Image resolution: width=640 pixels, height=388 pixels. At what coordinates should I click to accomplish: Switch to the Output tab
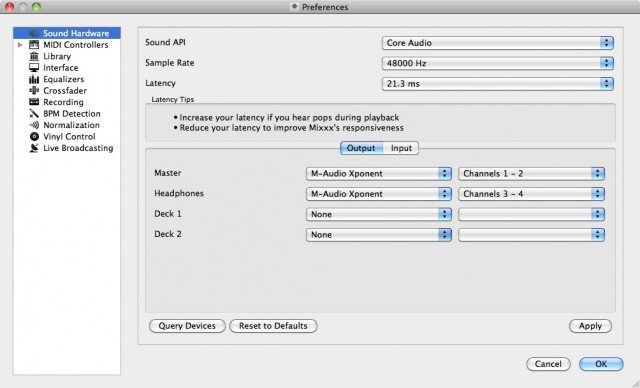pyautogui.click(x=361, y=148)
